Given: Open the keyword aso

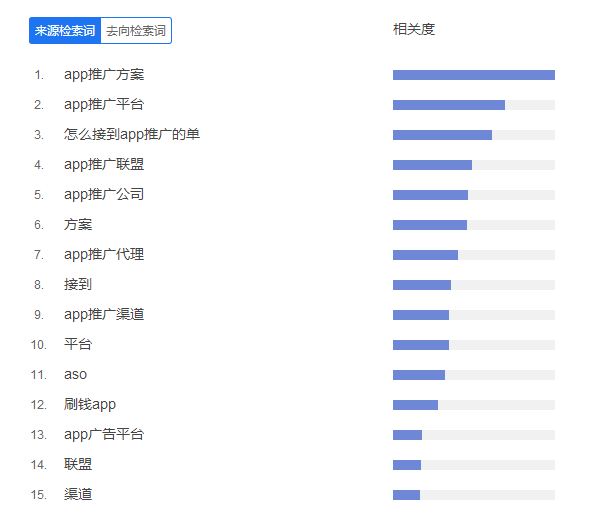Looking at the screenshot, I should (x=76, y=374).
